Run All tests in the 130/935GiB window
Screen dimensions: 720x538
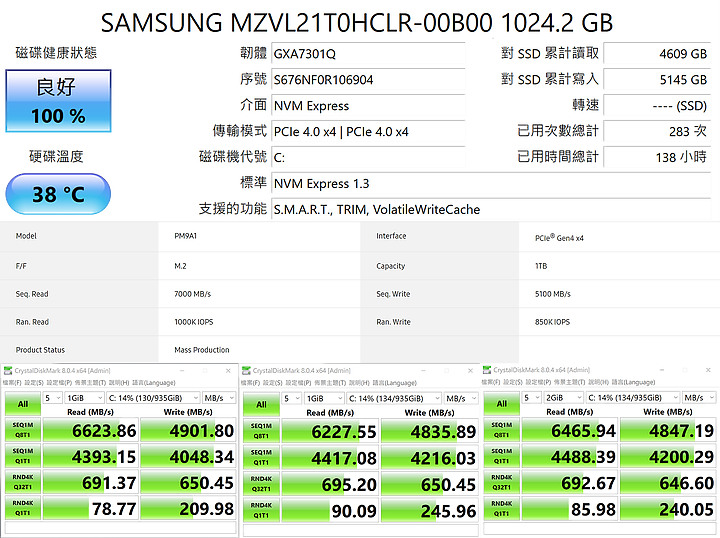coord(23,404)
